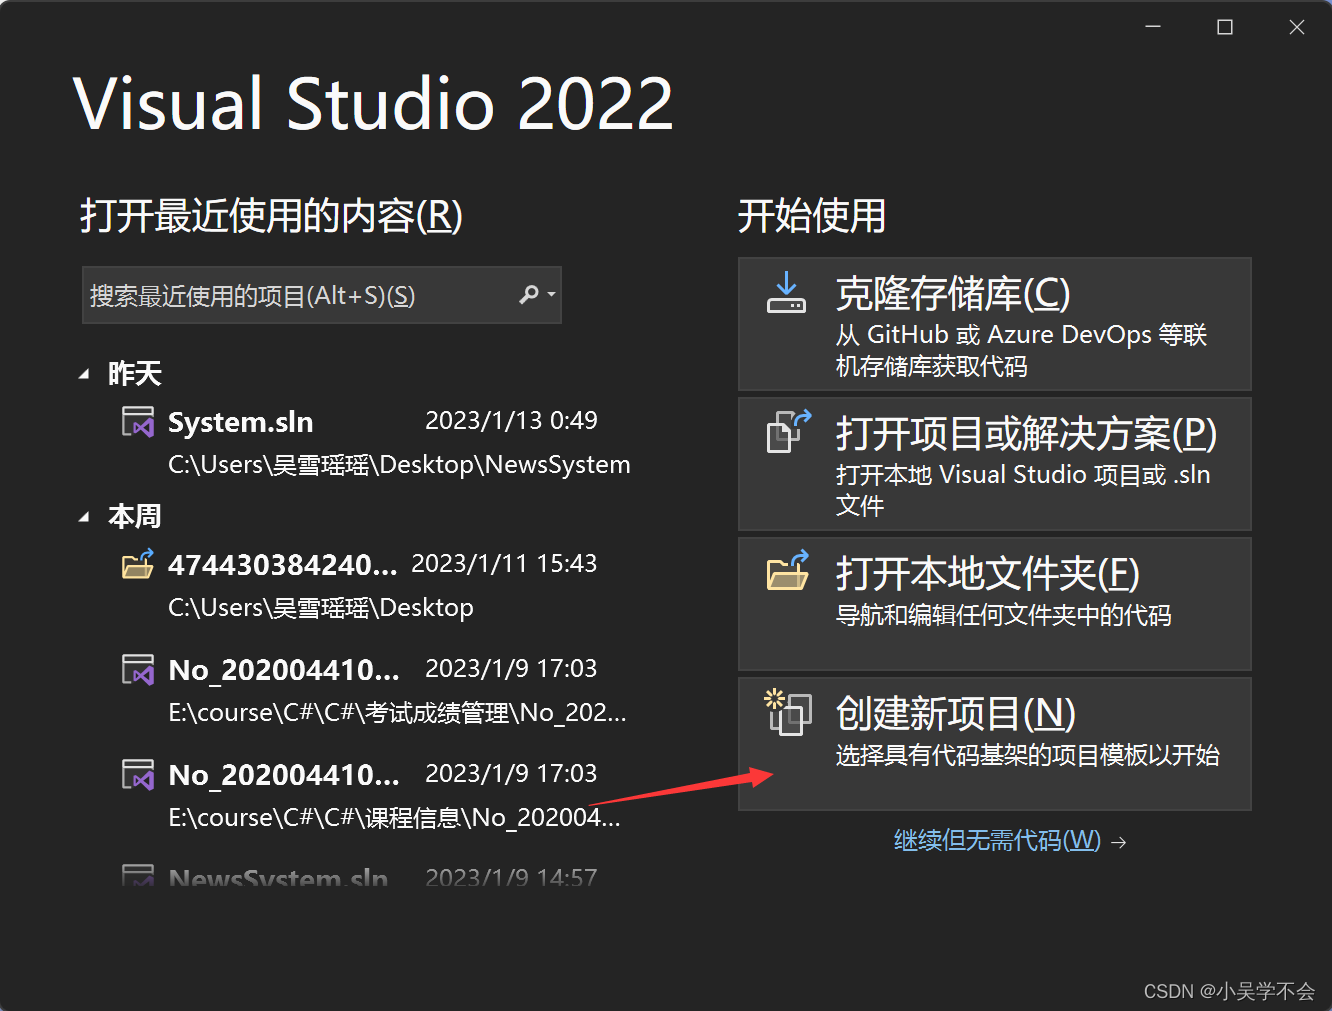Screen dimensions: 1332x1011
Task: Minimize the Visual Studio start window
Action: tap(1153, 27)
